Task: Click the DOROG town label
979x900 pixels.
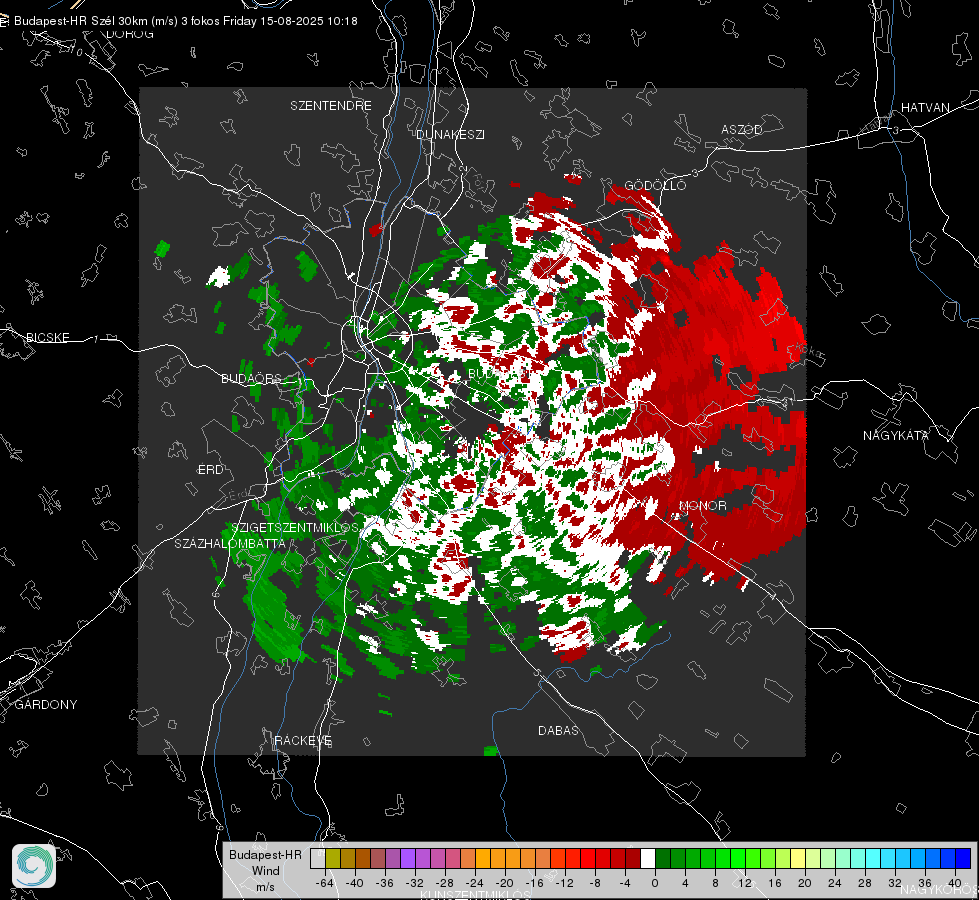Action: (x=130, y=34)
